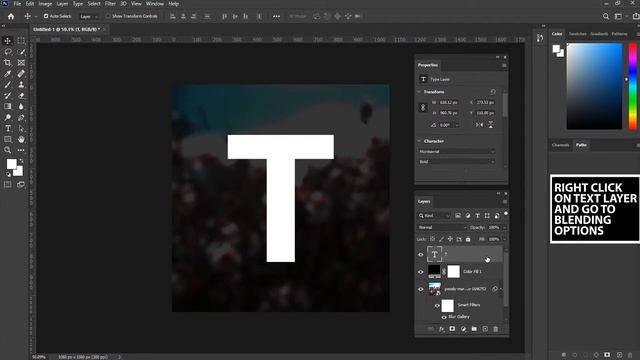Open the Montserrat font family dropdown
The height and width of the screenshot is (360, 640).
(457, 151)
